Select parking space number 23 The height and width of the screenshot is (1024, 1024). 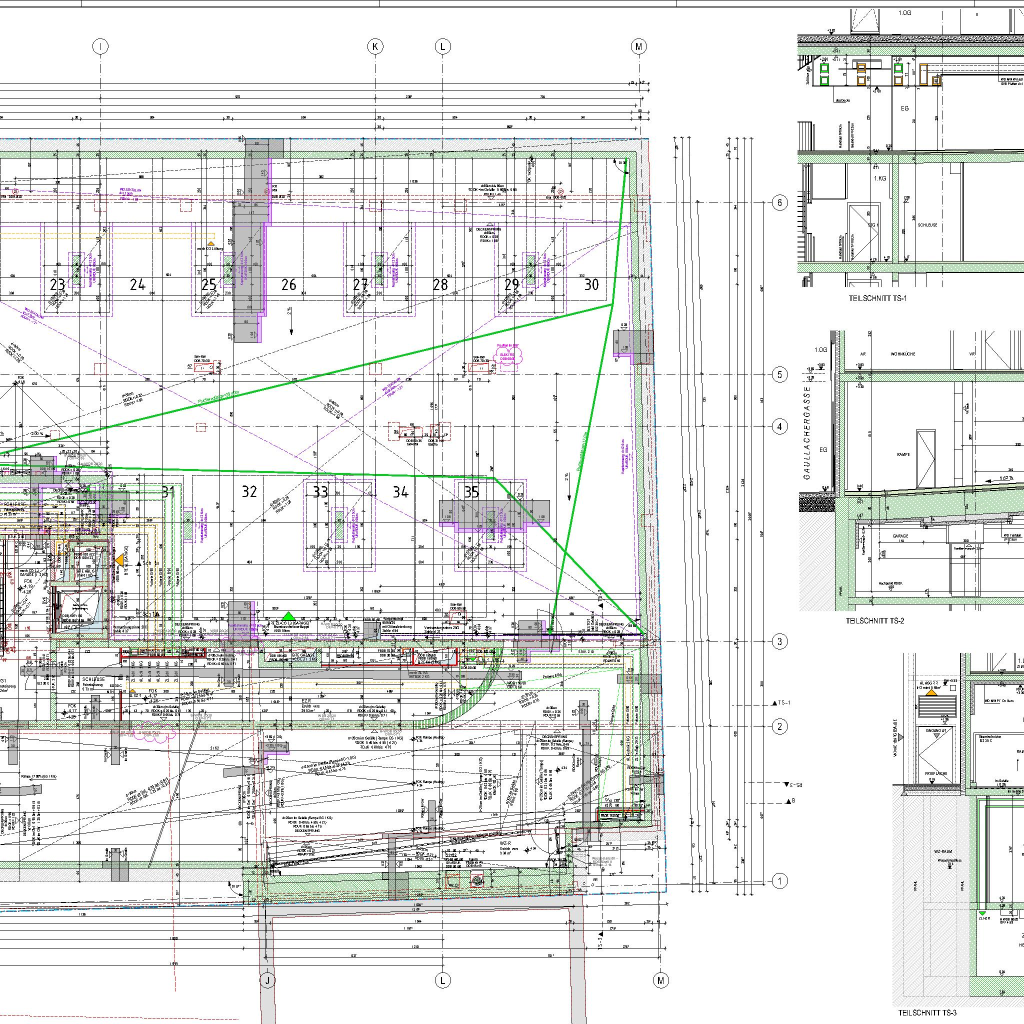57,285
